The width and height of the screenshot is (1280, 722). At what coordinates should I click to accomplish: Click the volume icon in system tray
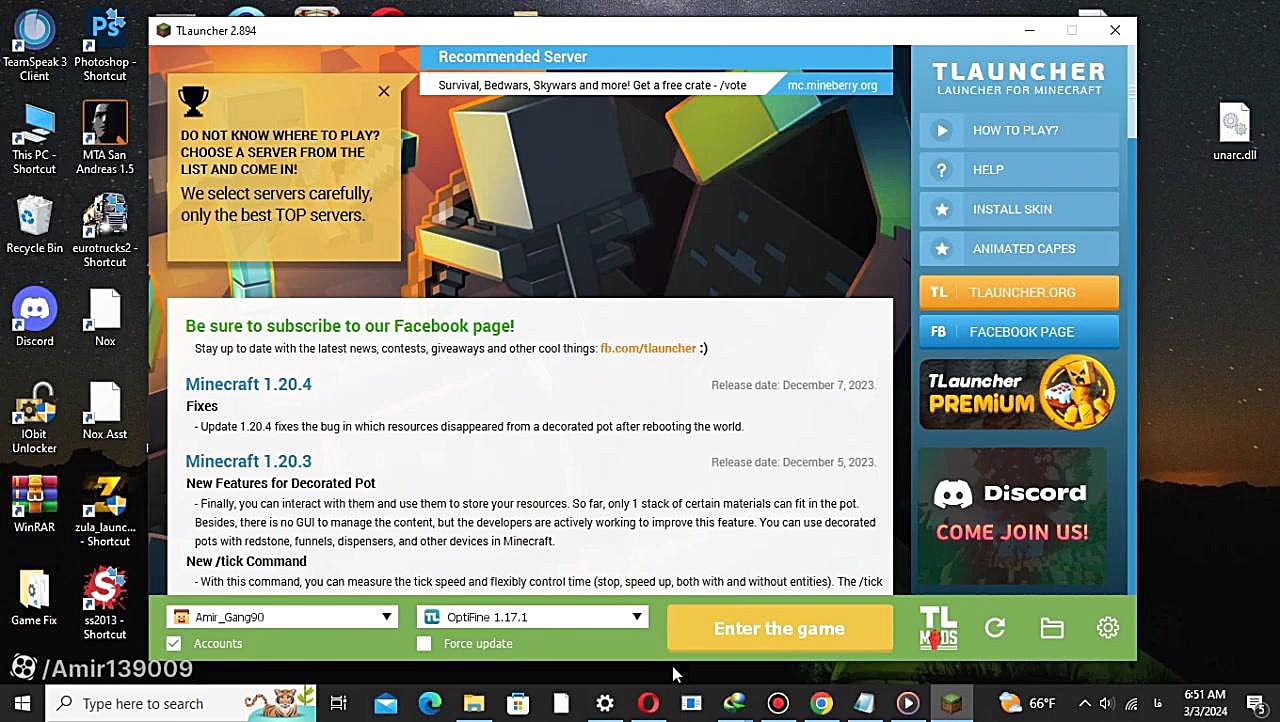[1107, 703]
